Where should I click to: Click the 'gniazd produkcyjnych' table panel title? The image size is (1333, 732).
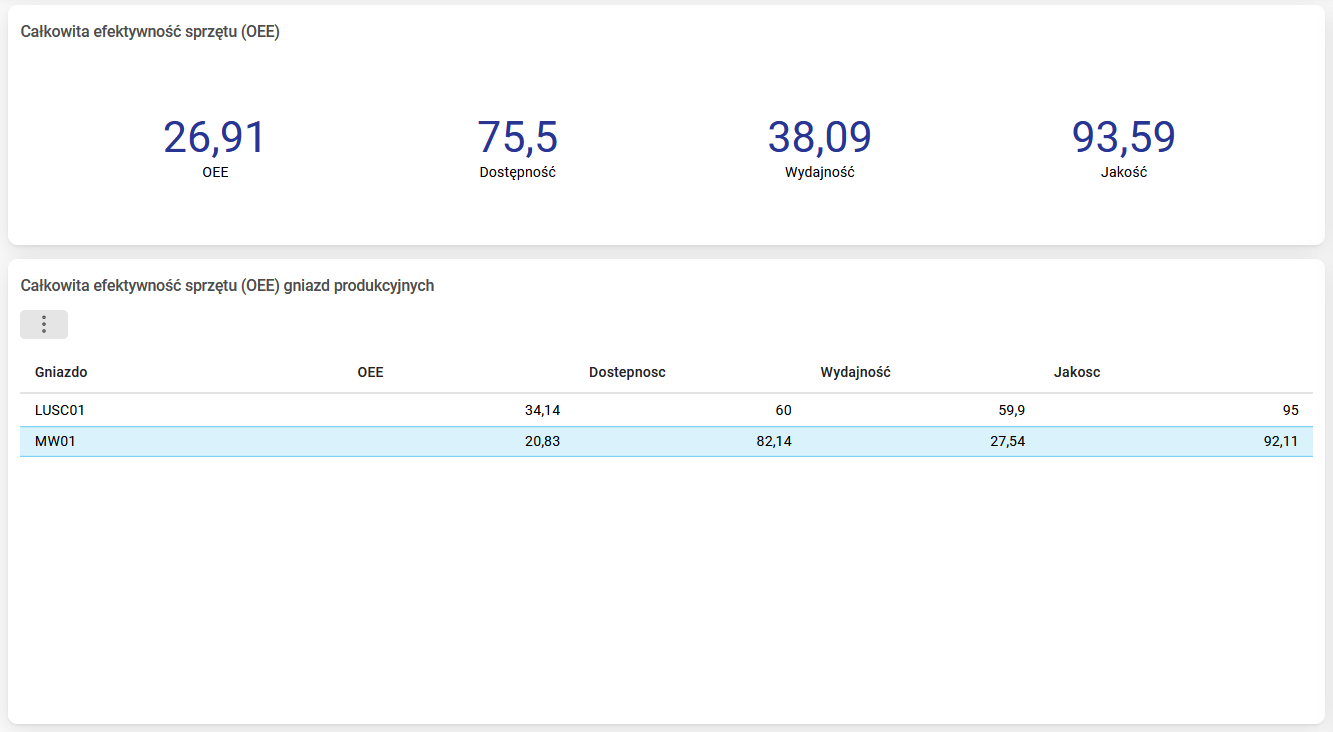coord(227,286)
